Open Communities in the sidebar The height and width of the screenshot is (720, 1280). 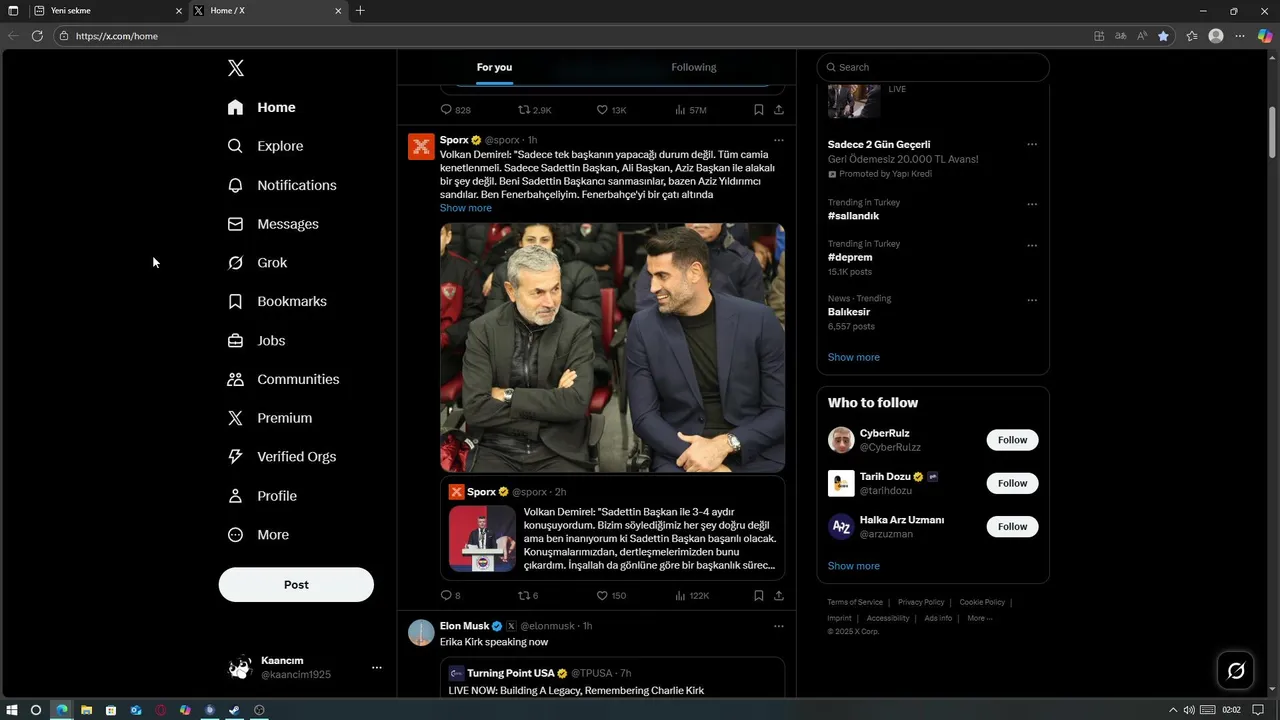click(x=284, y=379)
